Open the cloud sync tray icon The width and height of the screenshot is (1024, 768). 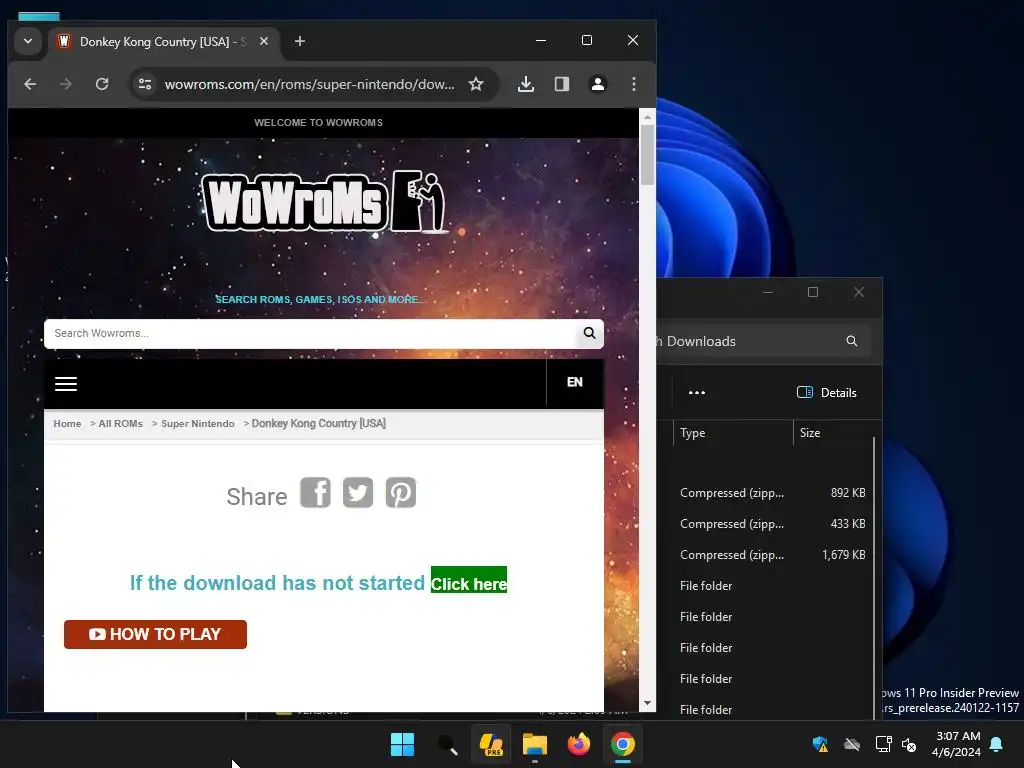[852, 744]
